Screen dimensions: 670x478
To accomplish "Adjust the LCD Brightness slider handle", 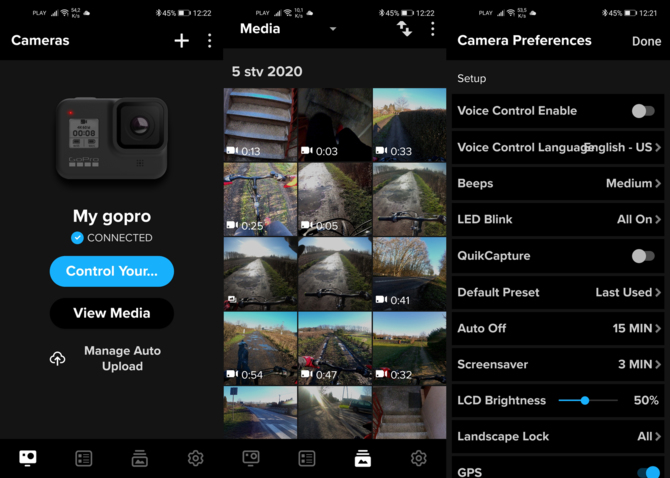I will click(585, 400).
